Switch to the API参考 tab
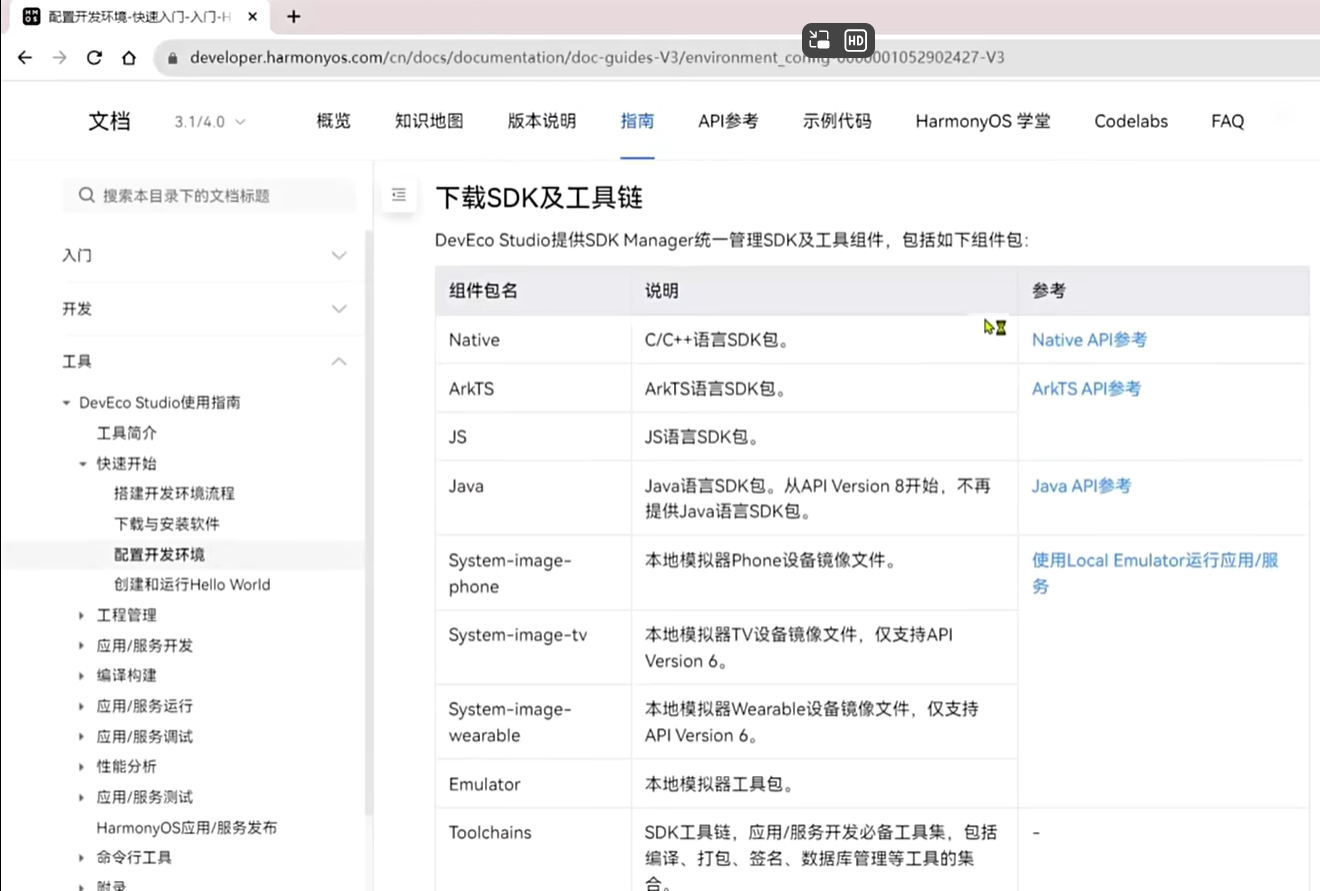 point(728,121)
